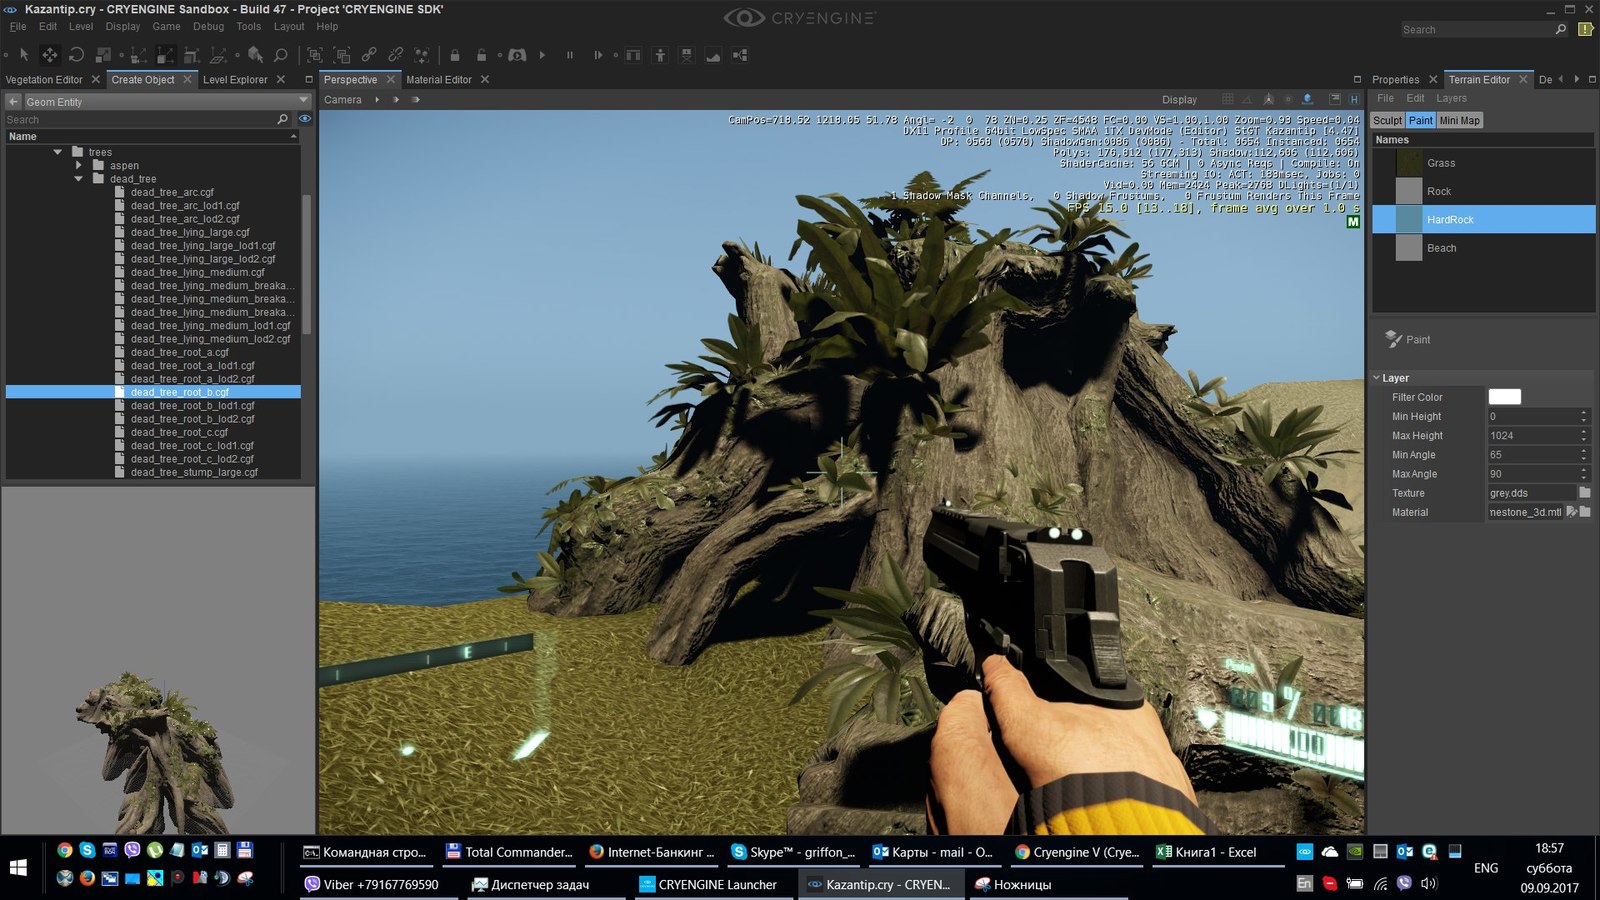The height and width of the screenshot is (900, 1600).
Task: Switch to Properties tab
Action: pos(1396,79)
